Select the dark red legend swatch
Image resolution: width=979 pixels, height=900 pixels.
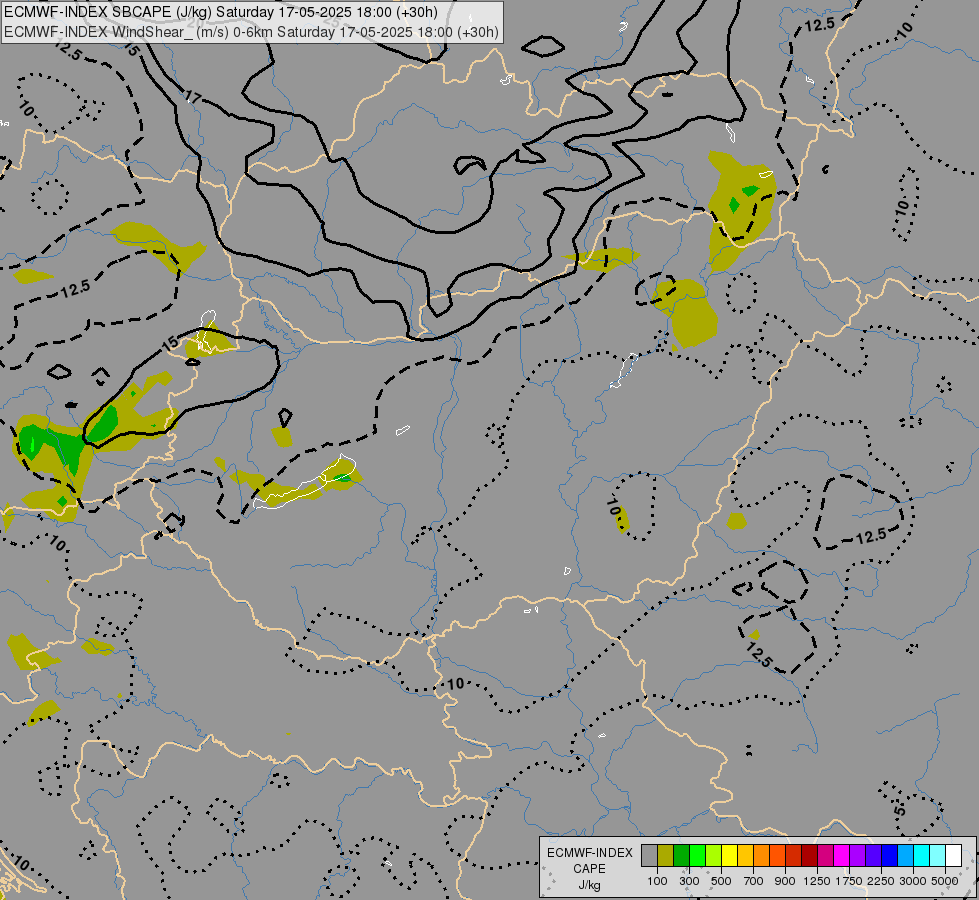[809, 856]
